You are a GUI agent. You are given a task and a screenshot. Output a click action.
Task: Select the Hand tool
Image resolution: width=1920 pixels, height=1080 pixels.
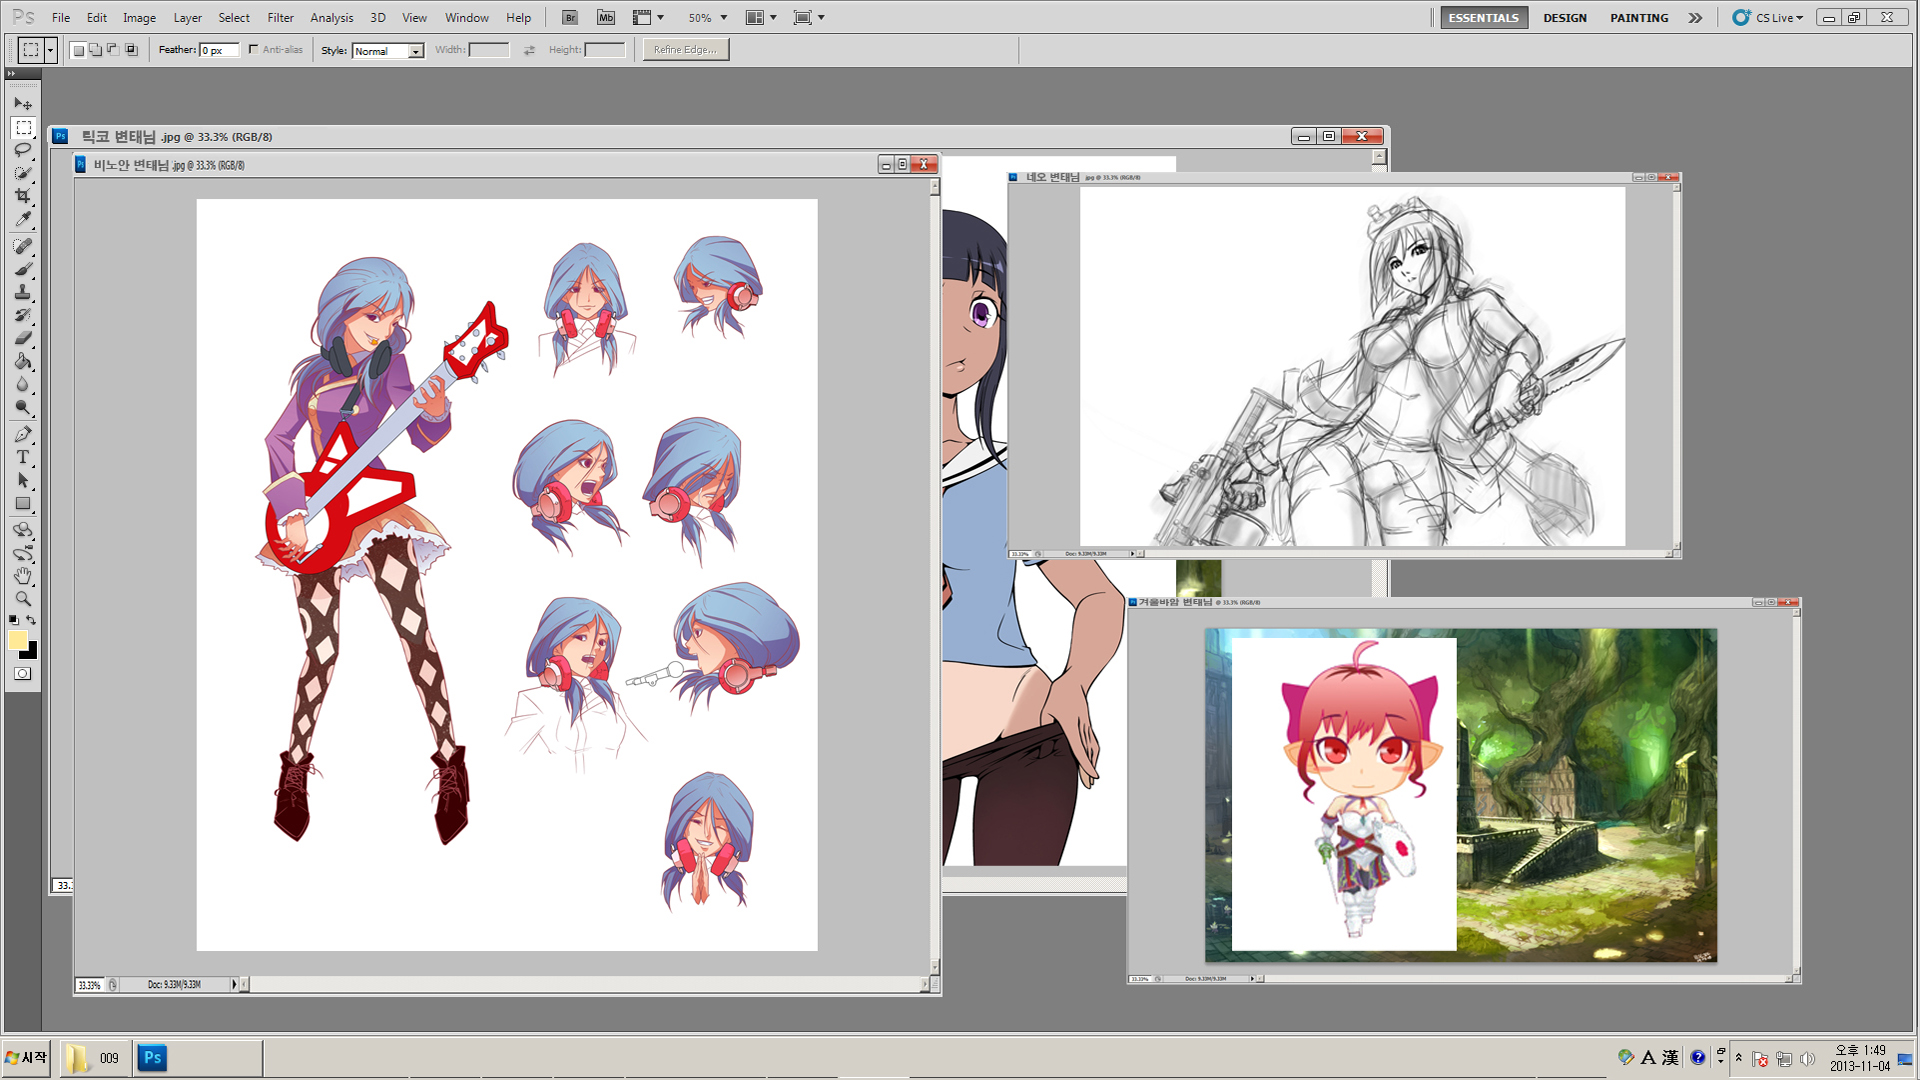(23, 576)
